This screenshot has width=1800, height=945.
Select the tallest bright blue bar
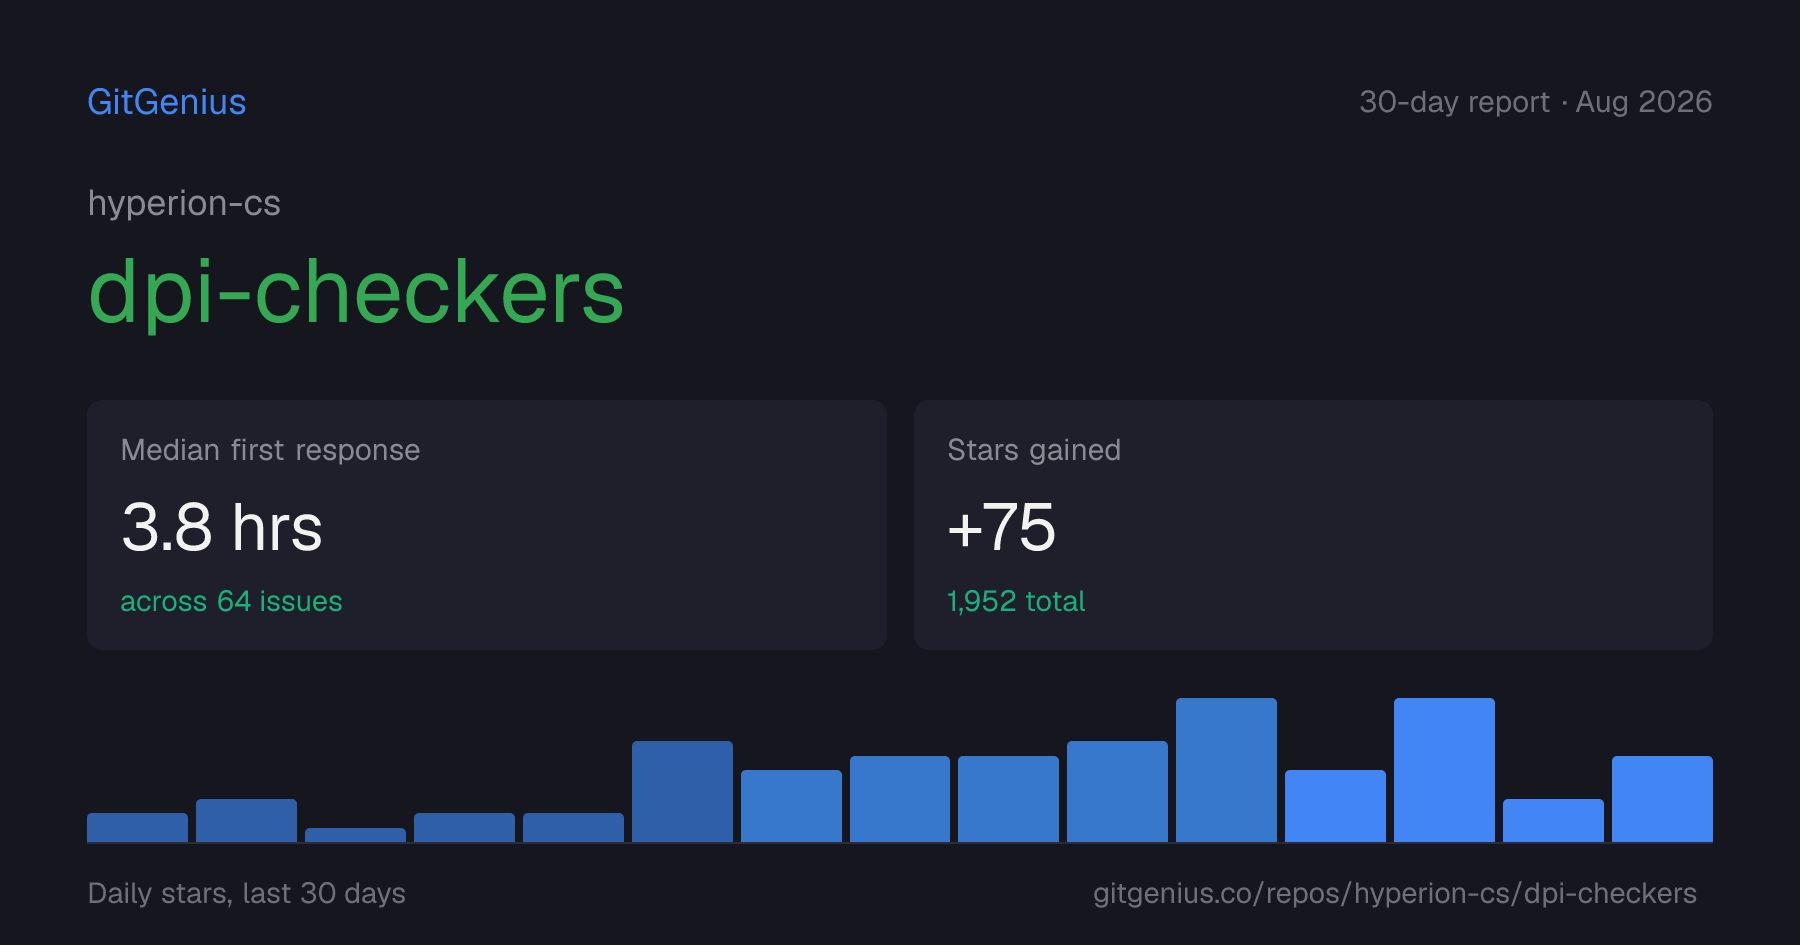click(x=1444, y=770)
